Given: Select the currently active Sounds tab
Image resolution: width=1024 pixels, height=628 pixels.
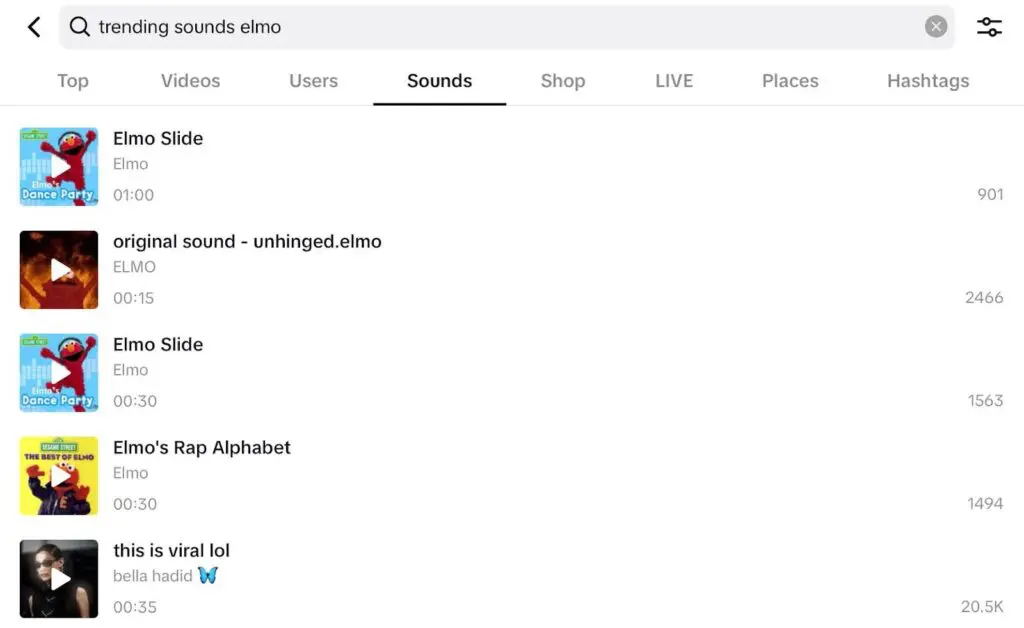Looking at the screenshot, I should pos(439,81).
